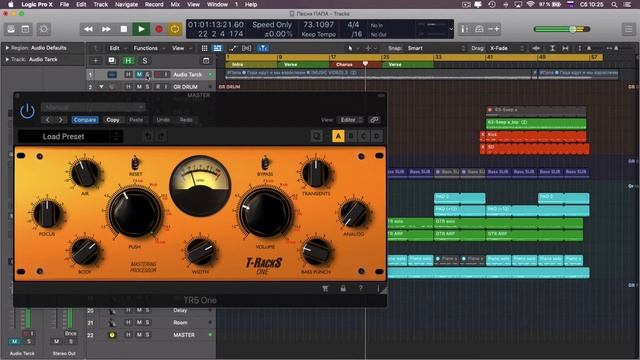Viewport: 640px width, 360px height.
Task: Toggle the yellow Cycle button
Action: click(x=175, y=29)
